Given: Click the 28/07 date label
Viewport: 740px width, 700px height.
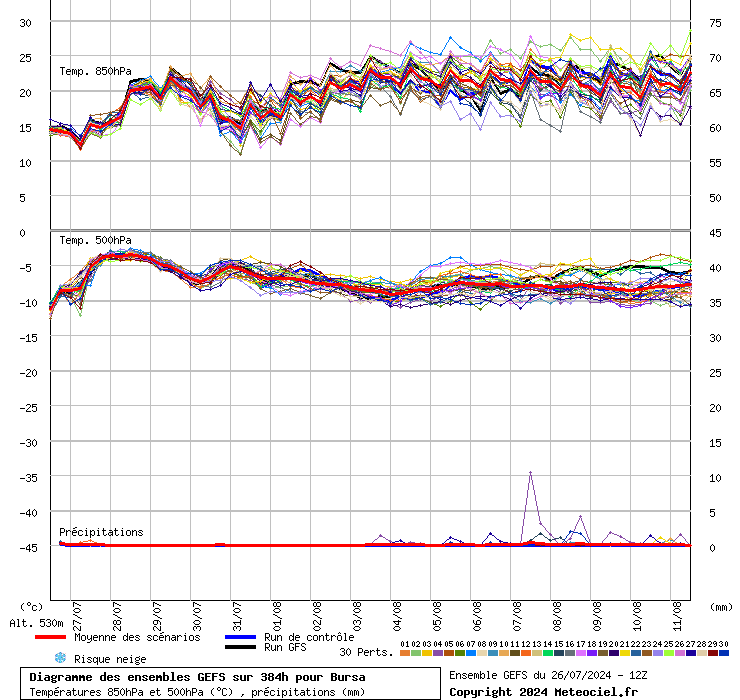Looking at the screenshot, I should 117,616.
